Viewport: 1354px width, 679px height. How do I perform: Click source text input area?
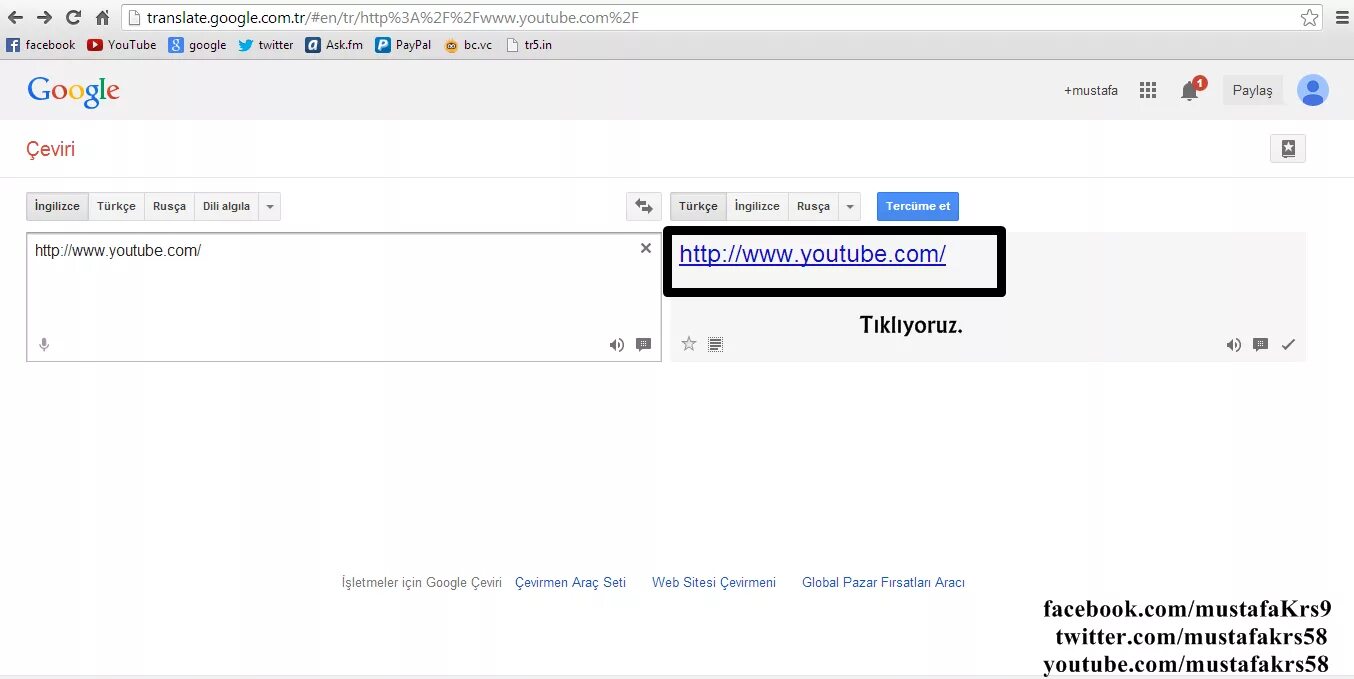point(343,297)
